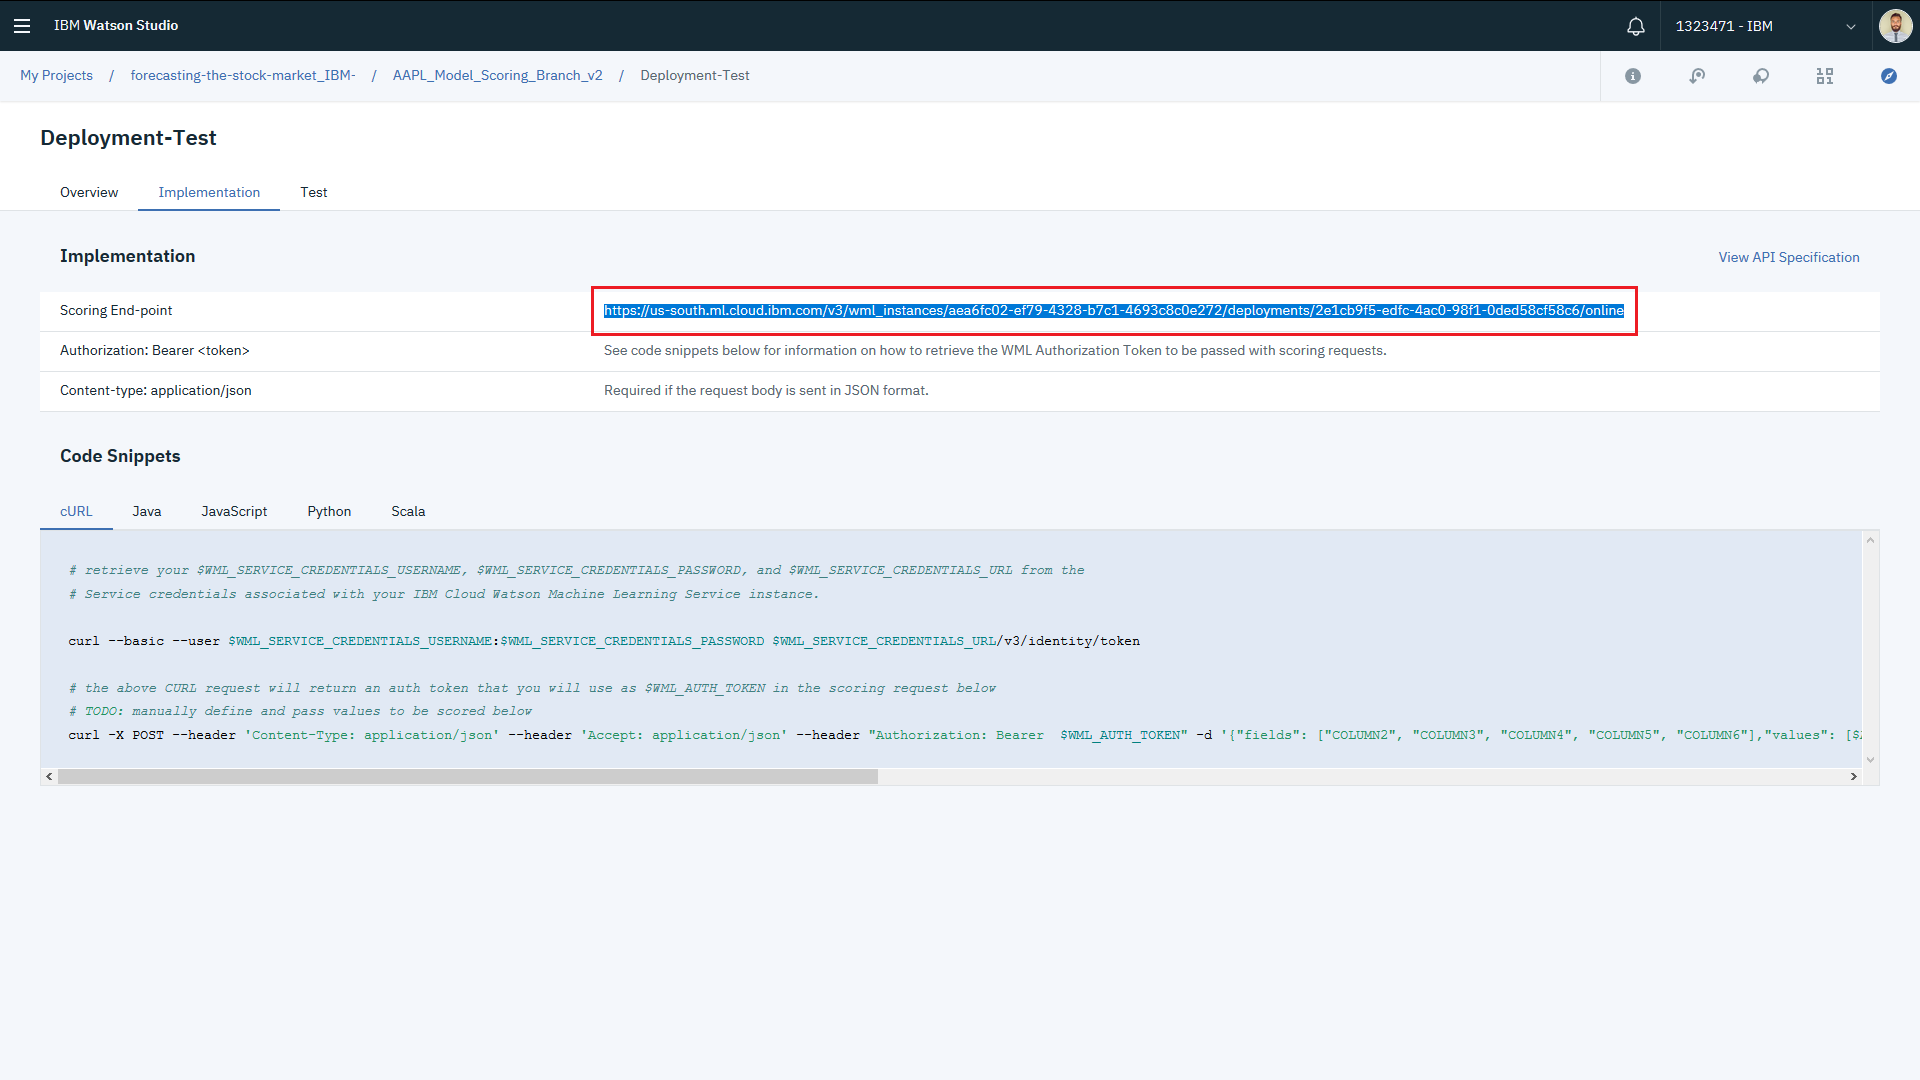Click scroll-right arrow of code snippet
This screenshot has height=1080, width=1920.
pyautogui.click(x=1853, y=777)
